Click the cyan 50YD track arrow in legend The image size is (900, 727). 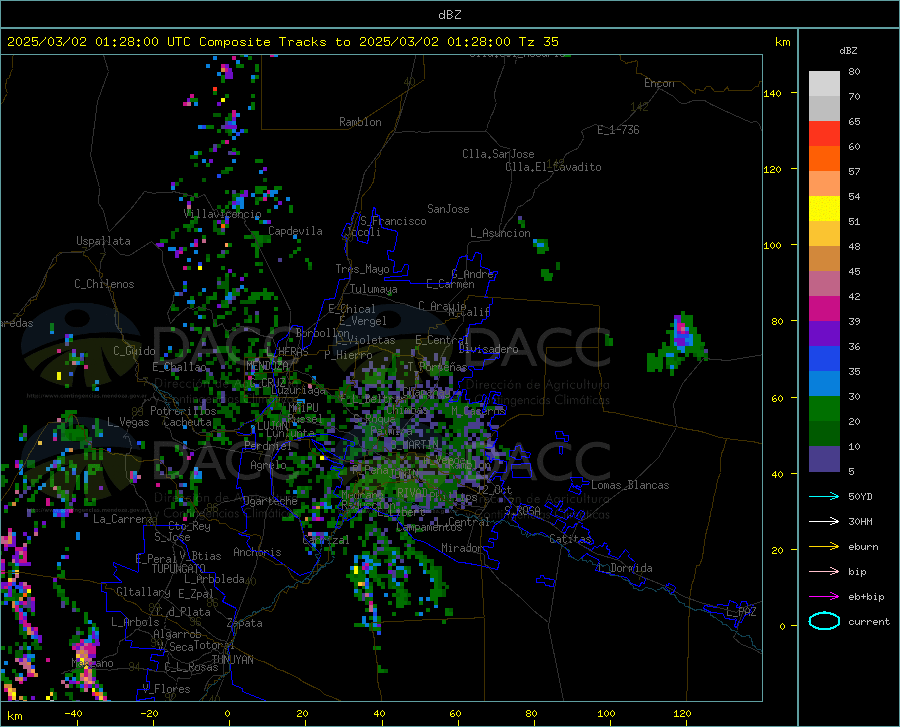pyautogui.click(x=824, y=496)
